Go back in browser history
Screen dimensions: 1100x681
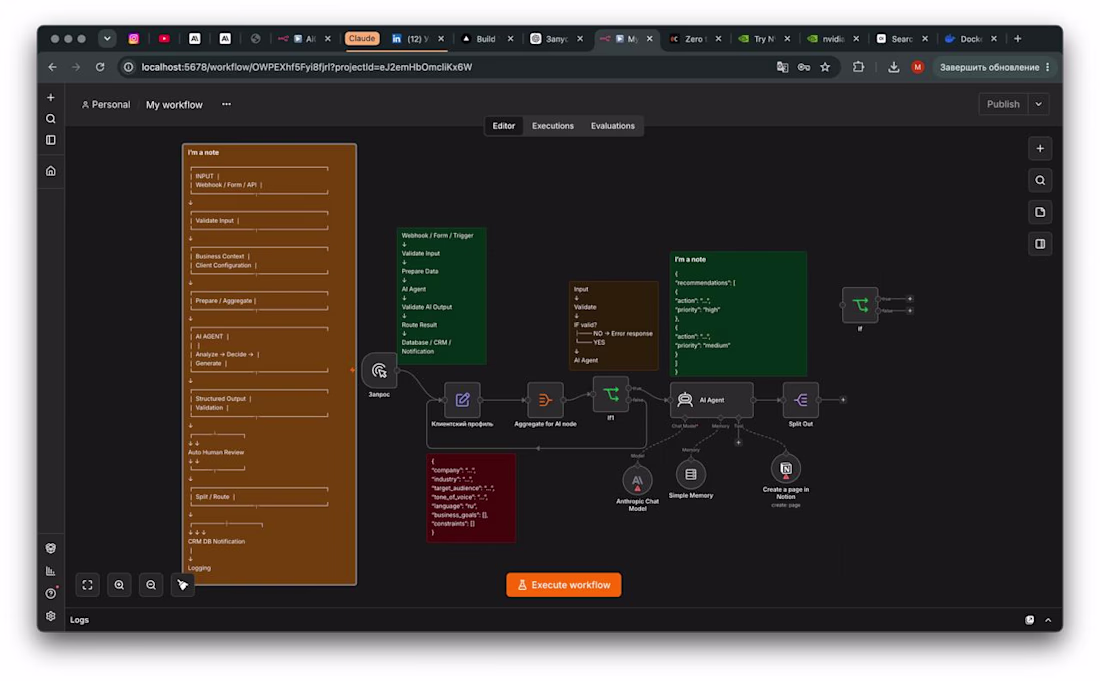point(53,67)
